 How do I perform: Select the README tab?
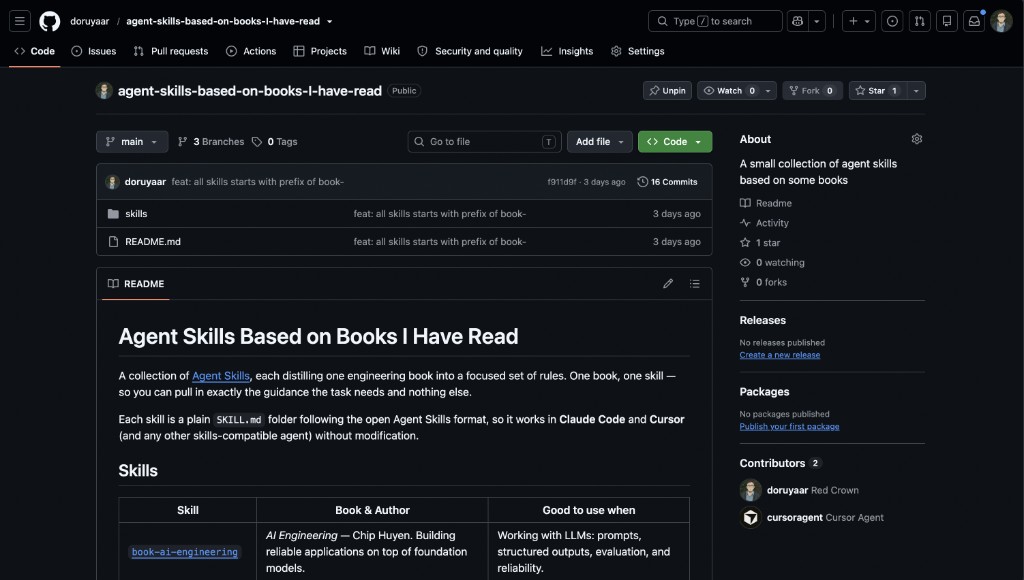[136, 283]
